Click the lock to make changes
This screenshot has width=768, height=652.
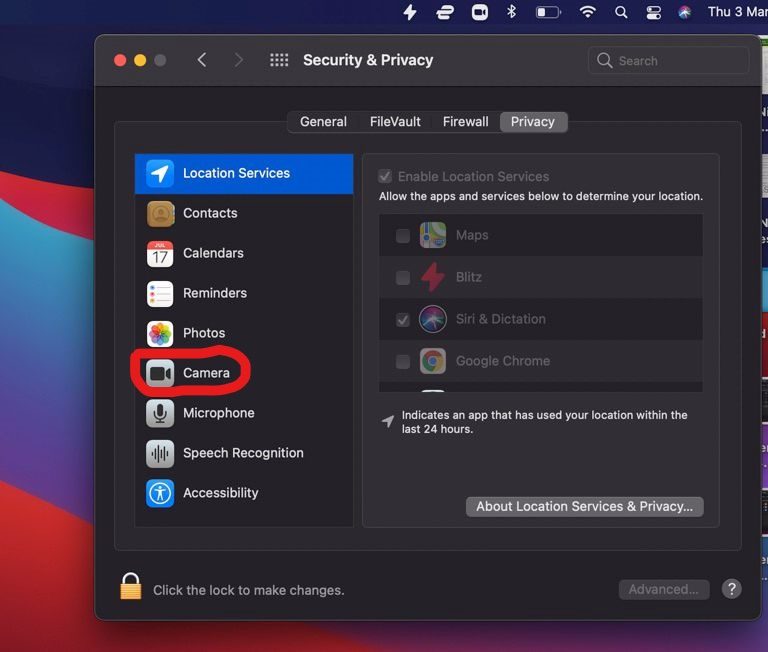[131, 588]
